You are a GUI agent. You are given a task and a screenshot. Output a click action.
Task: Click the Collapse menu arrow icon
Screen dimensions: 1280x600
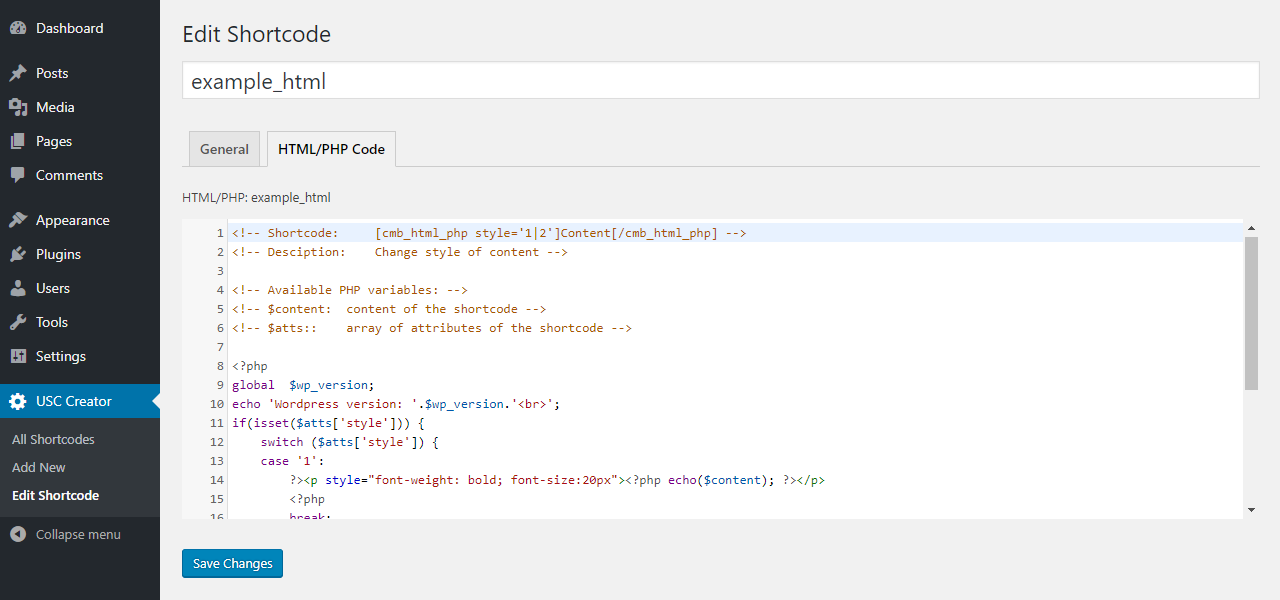[x=18, y=534]
